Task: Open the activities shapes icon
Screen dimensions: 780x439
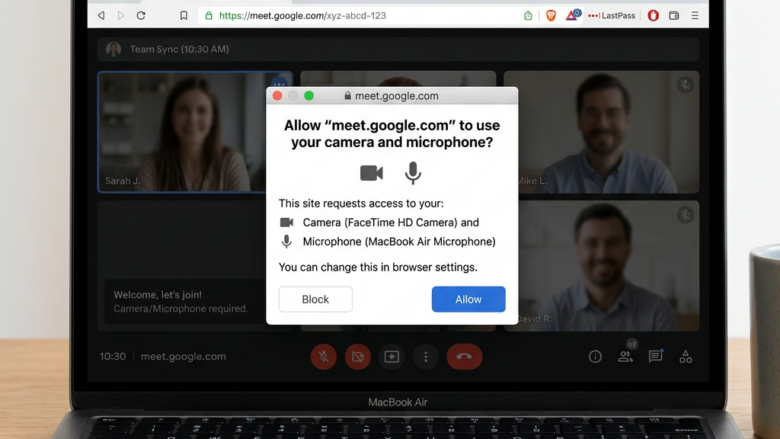Action: tap(686, 356)
